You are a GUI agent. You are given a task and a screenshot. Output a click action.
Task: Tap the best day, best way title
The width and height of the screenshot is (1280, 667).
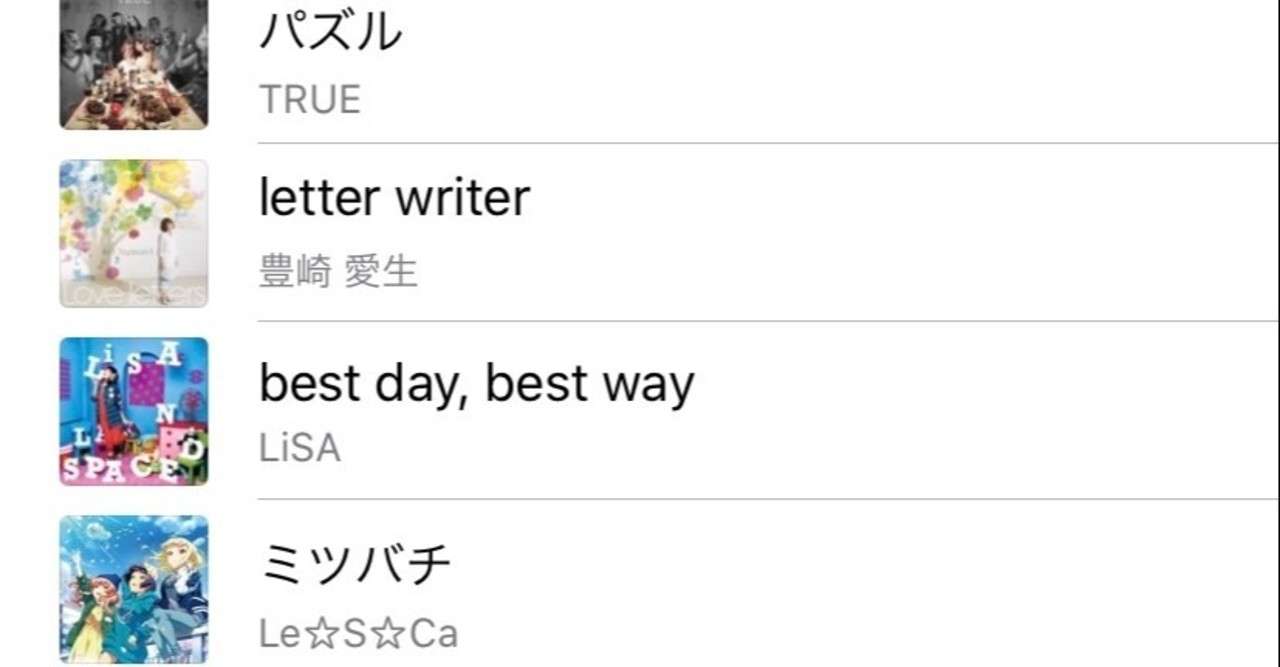pos(476,384)
